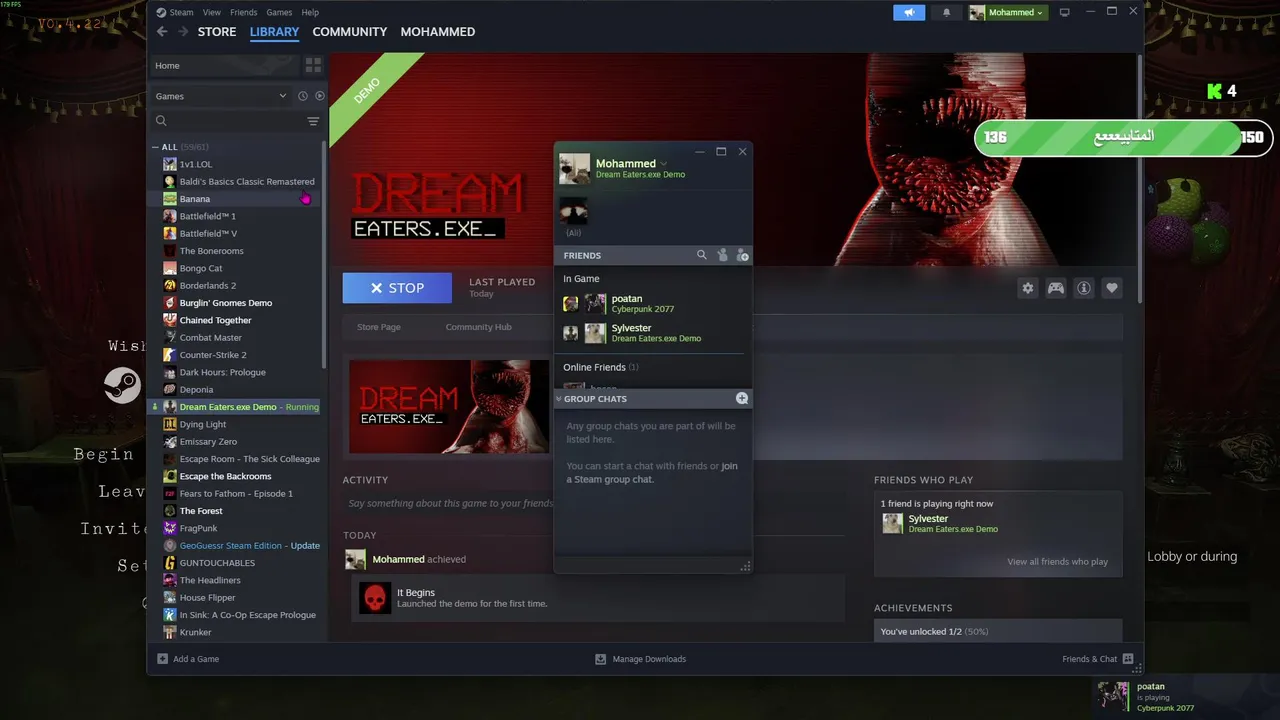
Task: Select Sylvester in friends list
Action: click(652, 333)
